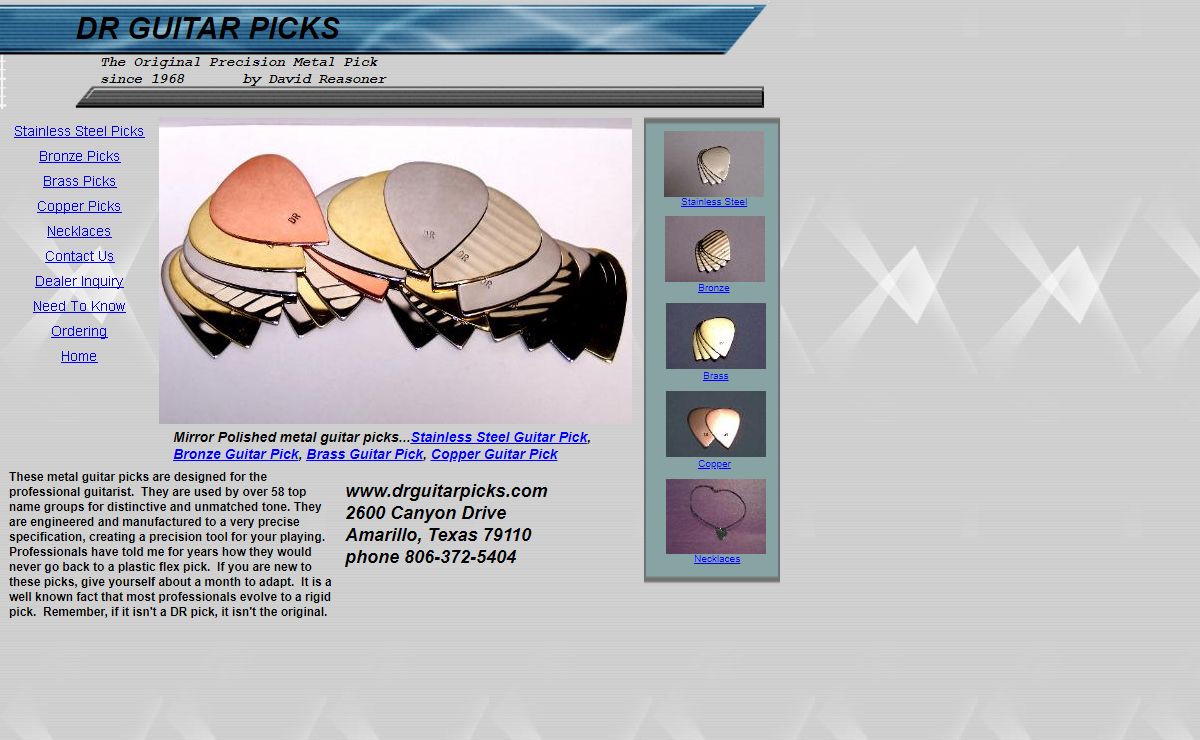Viewport: 1200px width, 740px height.
Task: Follow the Bronze Guitar Pick caption link
Action: coord(236,454)
